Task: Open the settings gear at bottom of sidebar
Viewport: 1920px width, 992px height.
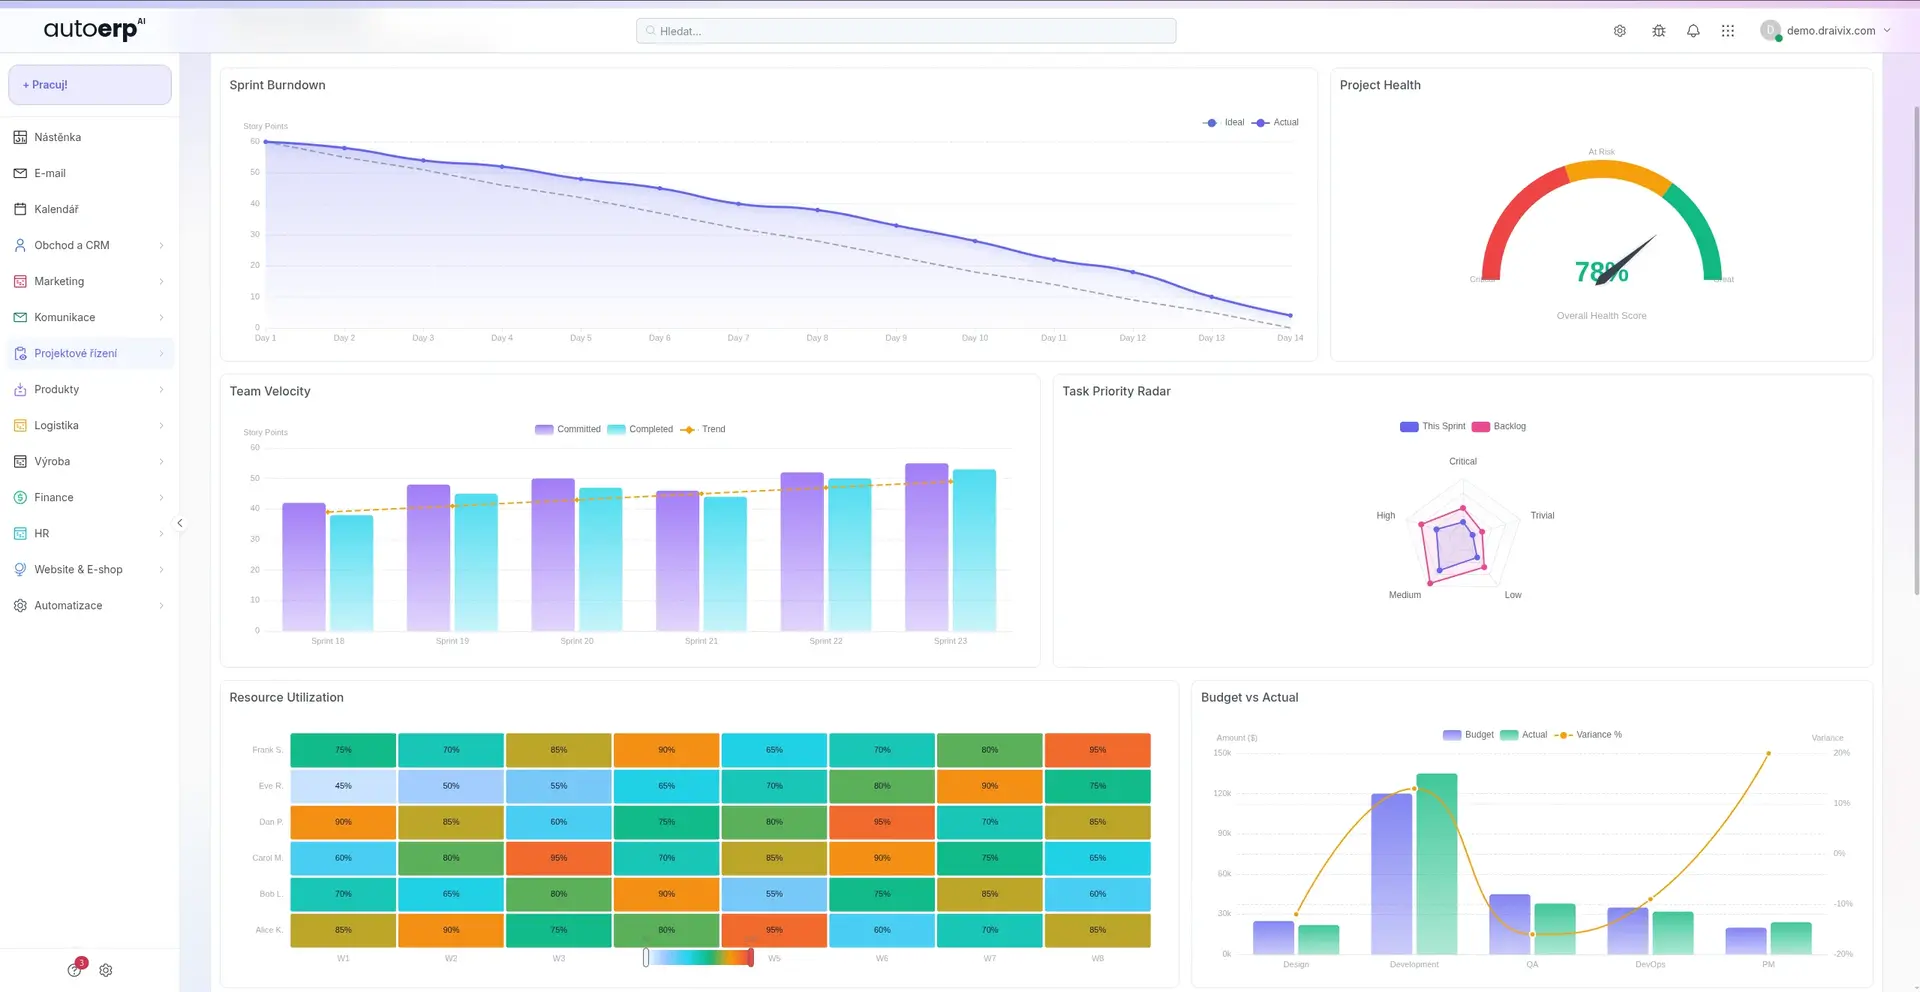Action: pyautogui.click(x=106, y=969)
